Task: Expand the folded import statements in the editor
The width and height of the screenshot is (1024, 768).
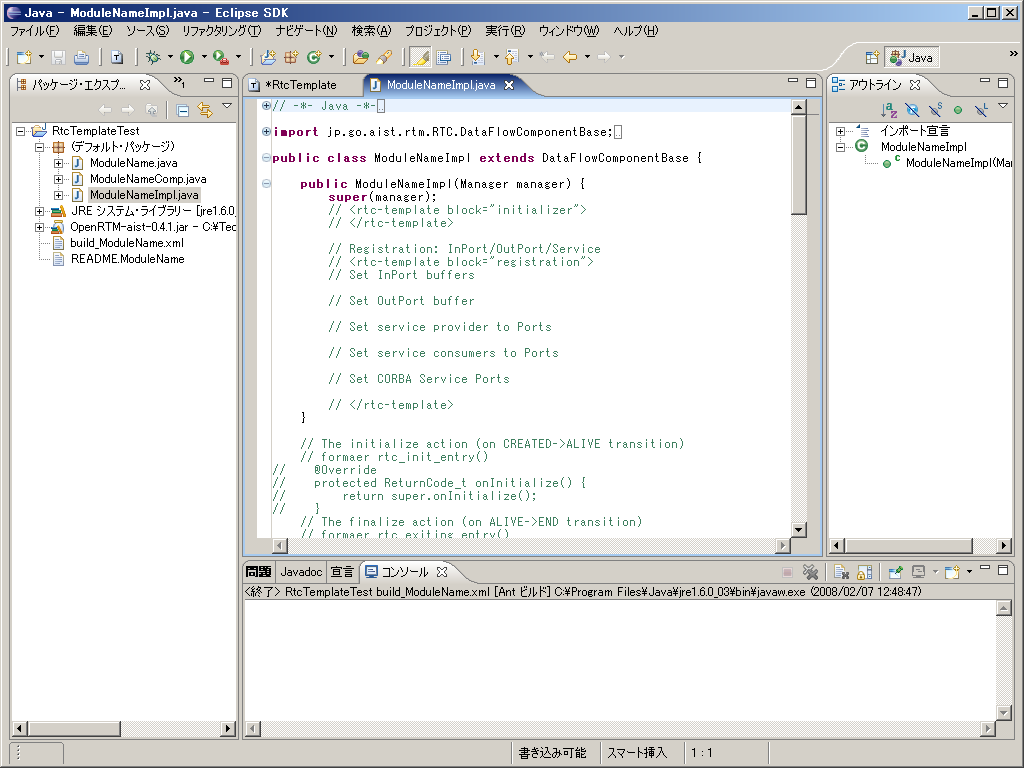Action: click(x=266, y=131)
